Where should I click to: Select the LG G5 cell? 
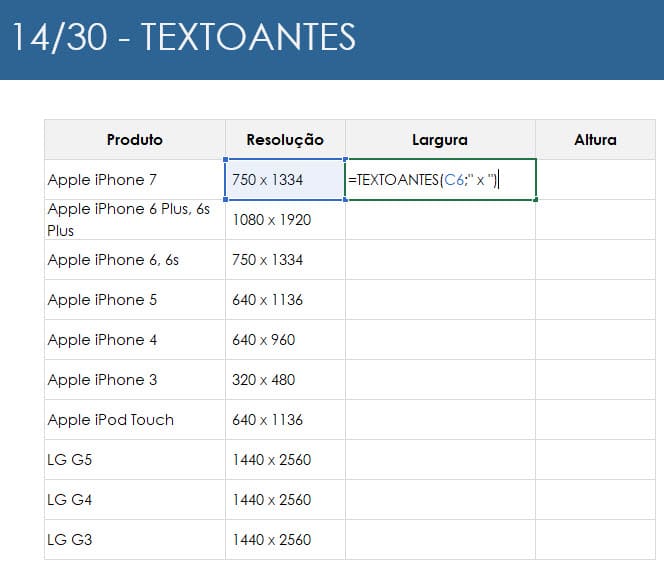click(135, 460)
